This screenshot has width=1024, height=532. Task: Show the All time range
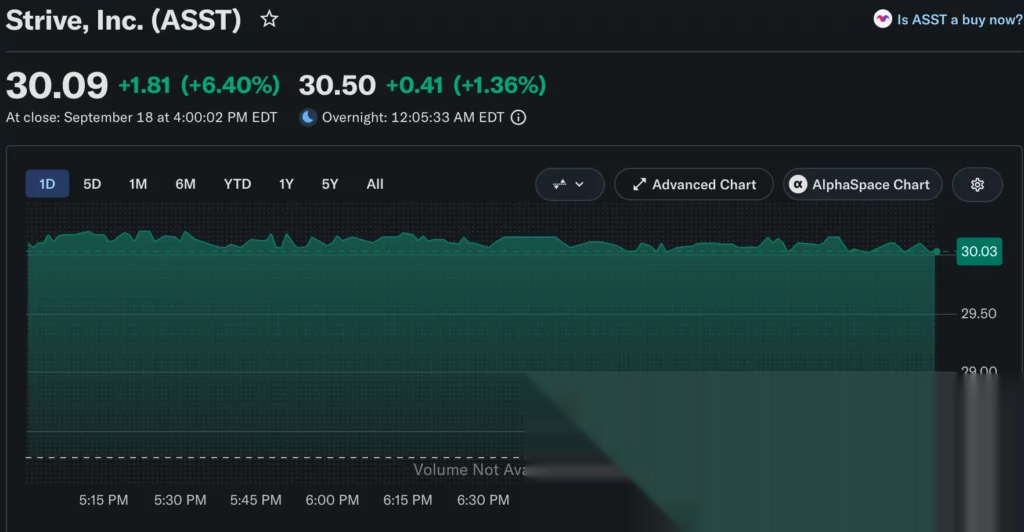(375, 184)
